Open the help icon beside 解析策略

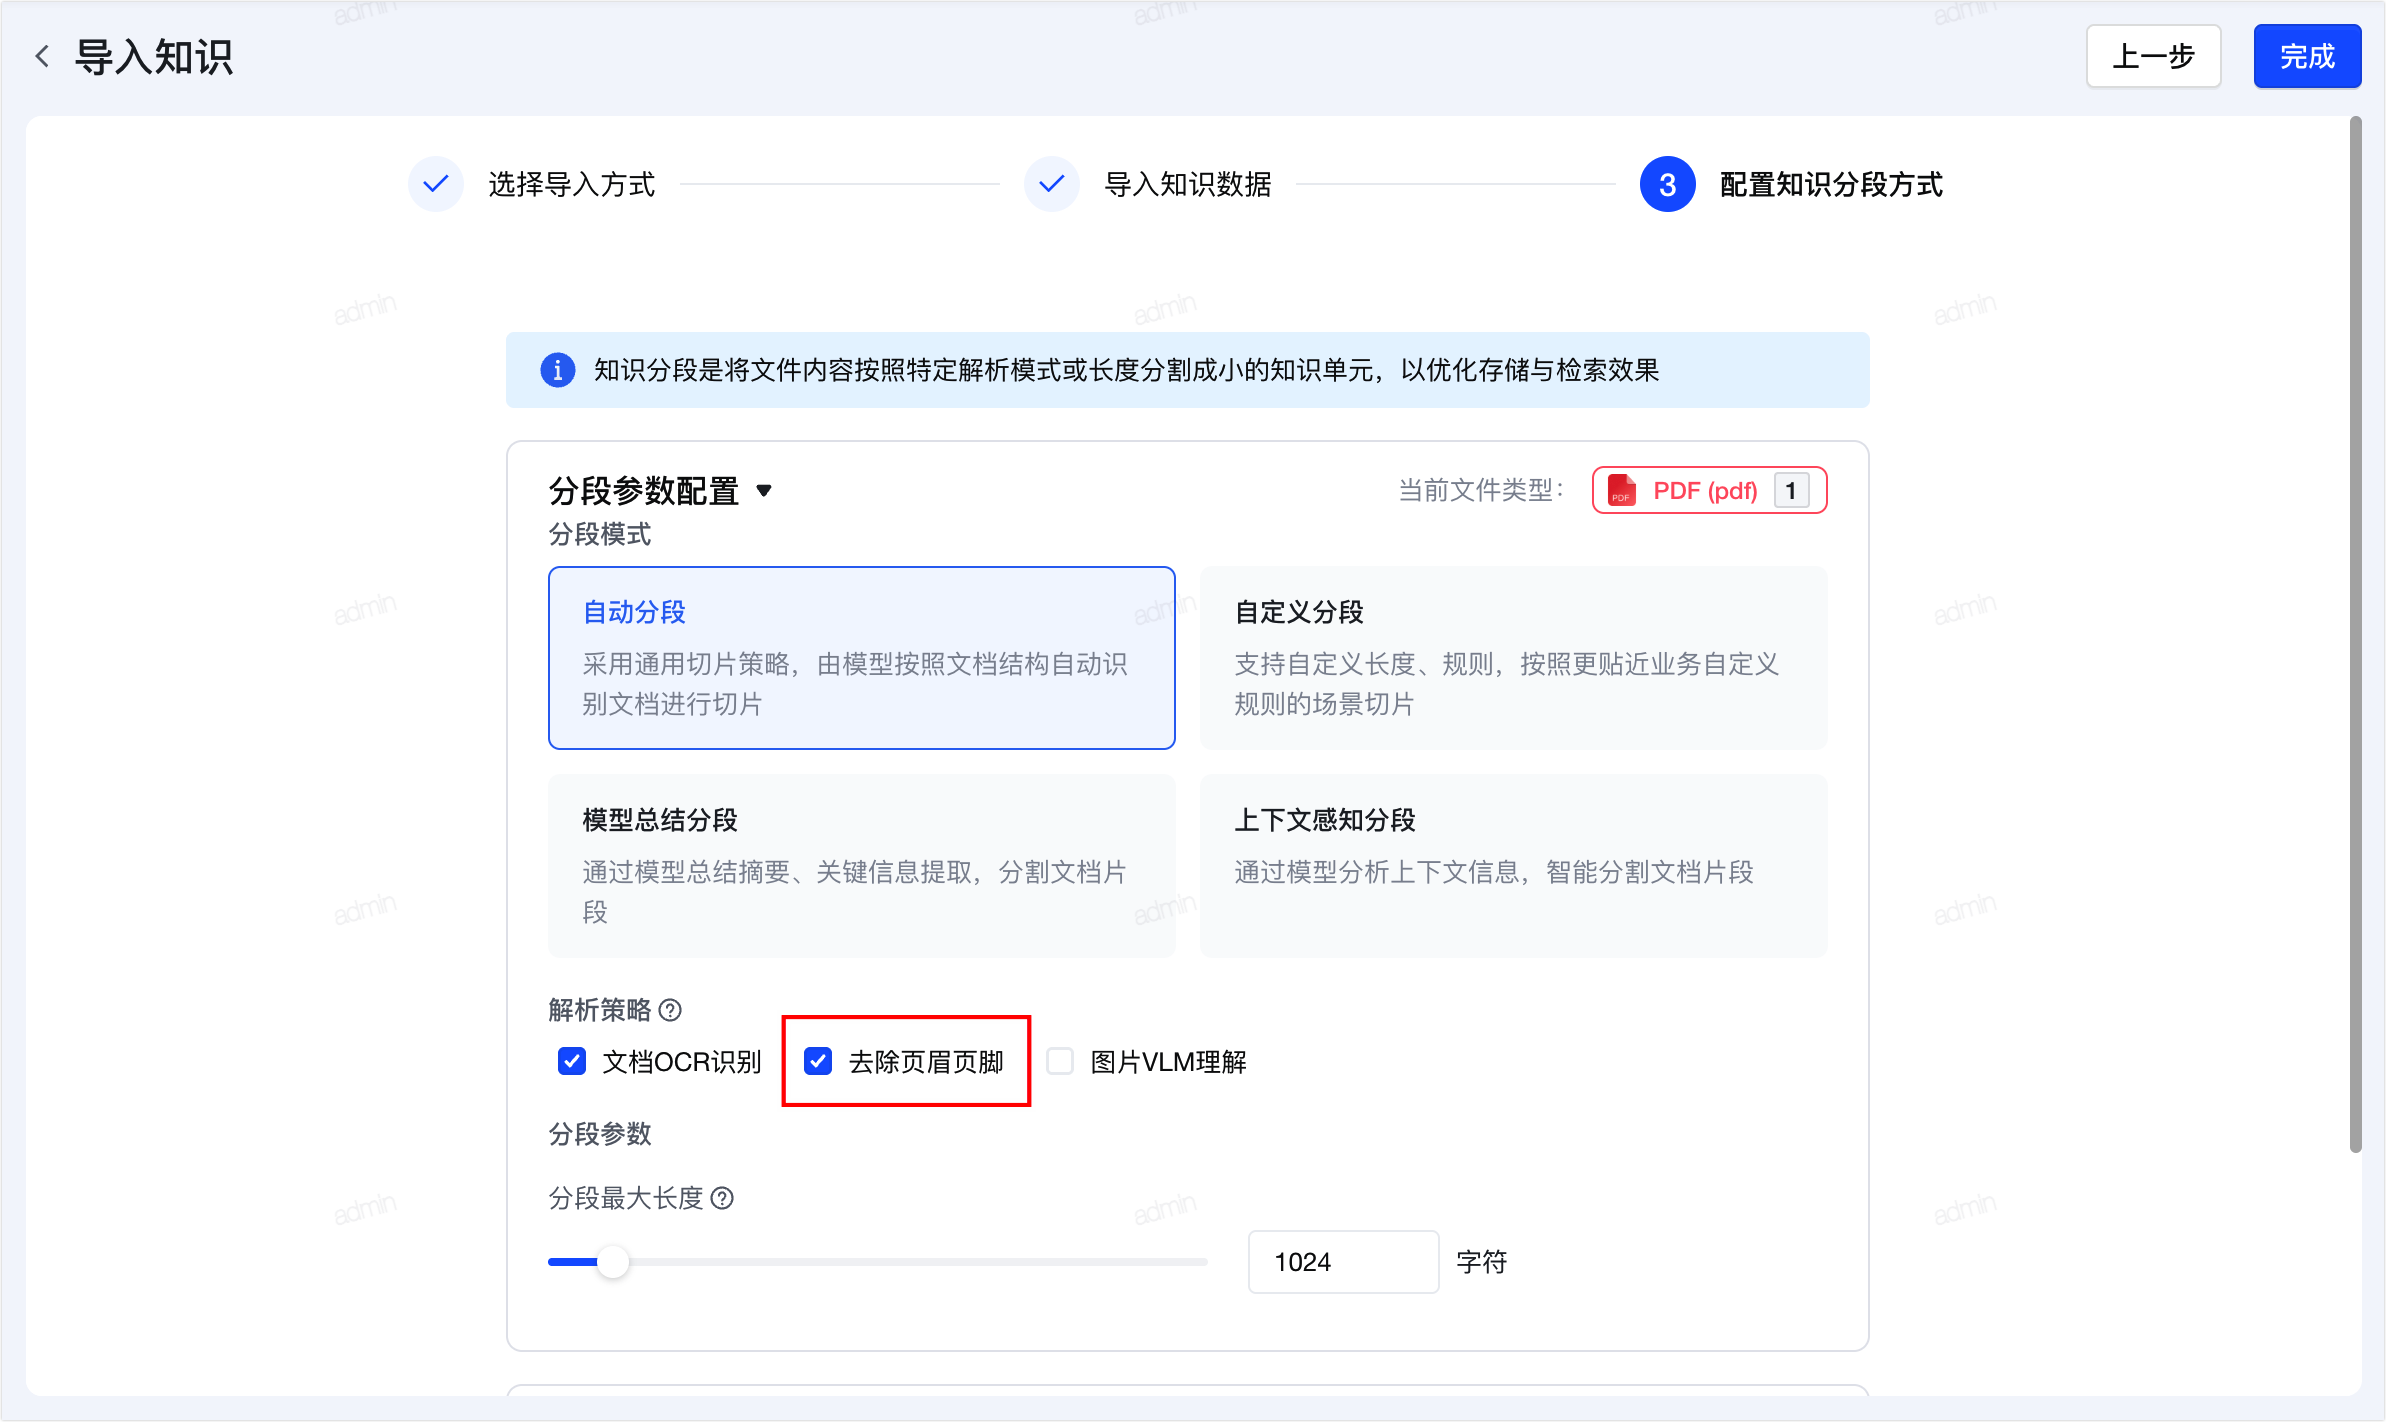coord(671,1010)
